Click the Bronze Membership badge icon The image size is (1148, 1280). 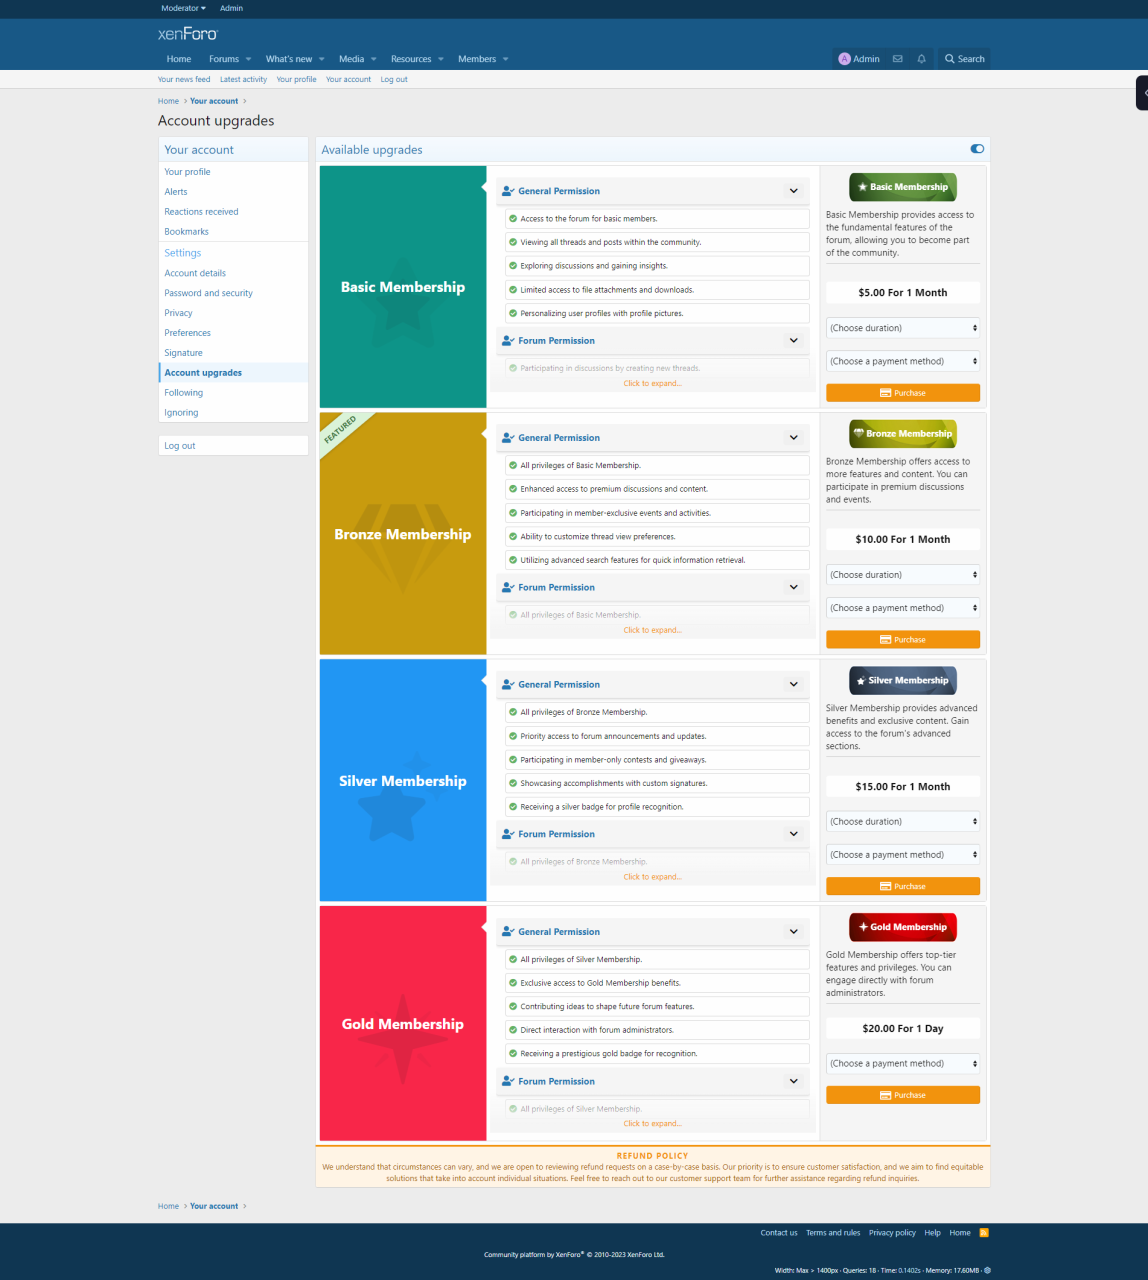coord(859,434)
